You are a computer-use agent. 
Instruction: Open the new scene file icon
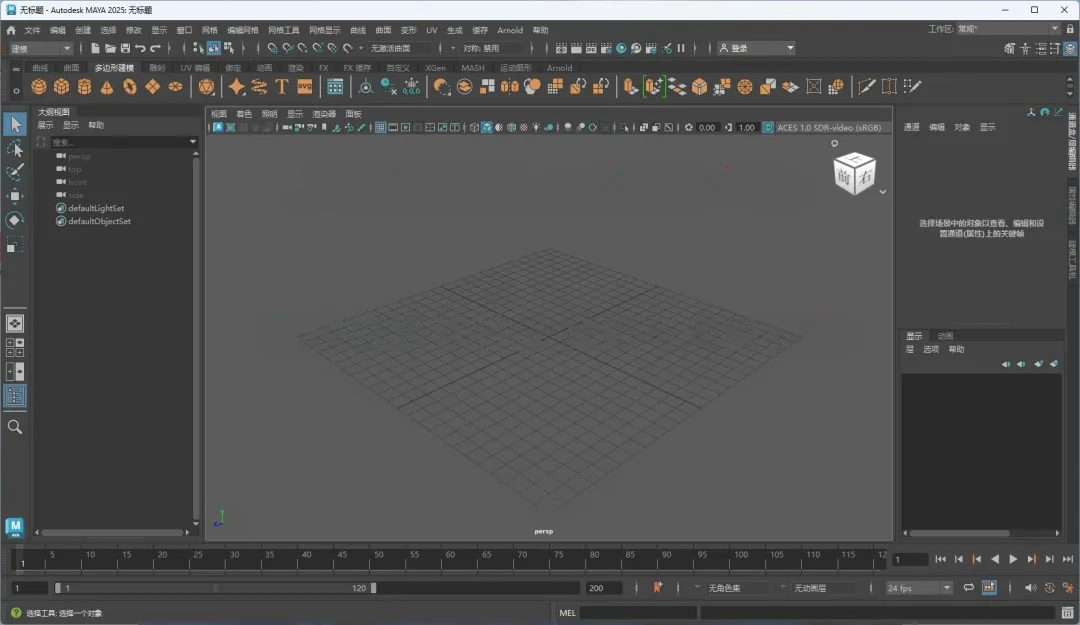[x=95, y=48]
